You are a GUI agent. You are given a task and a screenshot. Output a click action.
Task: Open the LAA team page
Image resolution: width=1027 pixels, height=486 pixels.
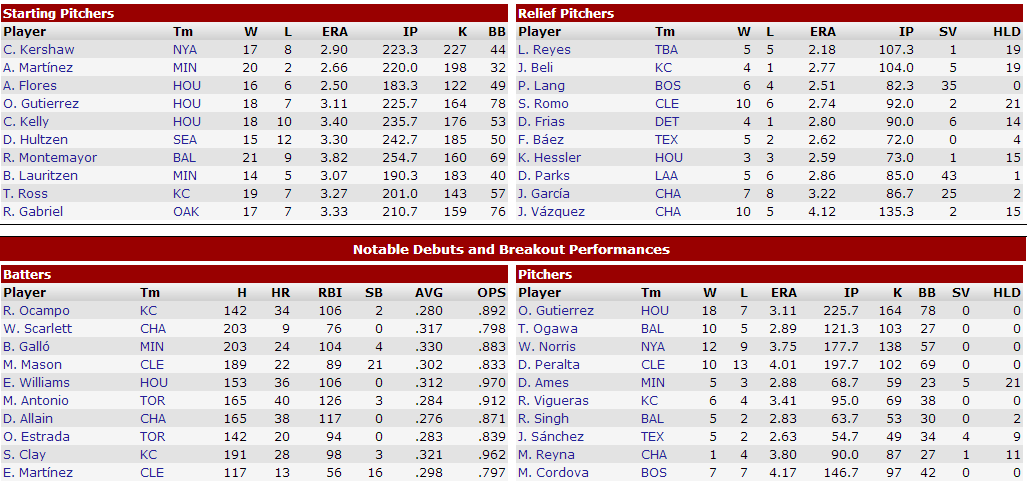(667, 175)
